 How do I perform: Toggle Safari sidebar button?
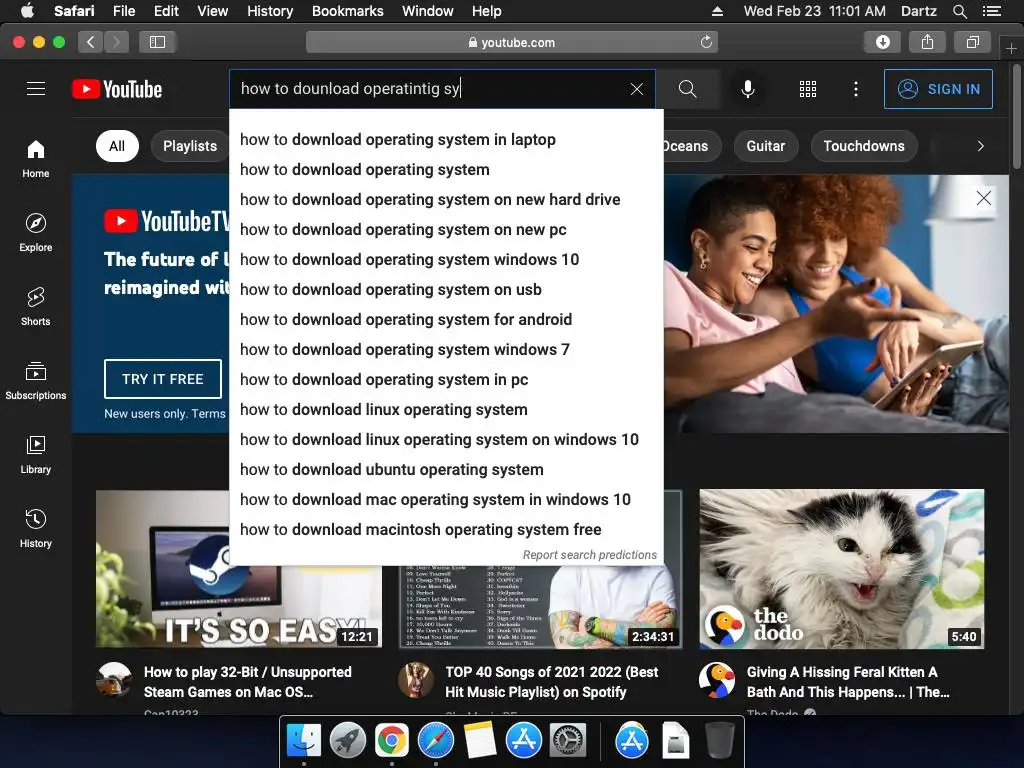pyautogui.click(x=157, y=42)
